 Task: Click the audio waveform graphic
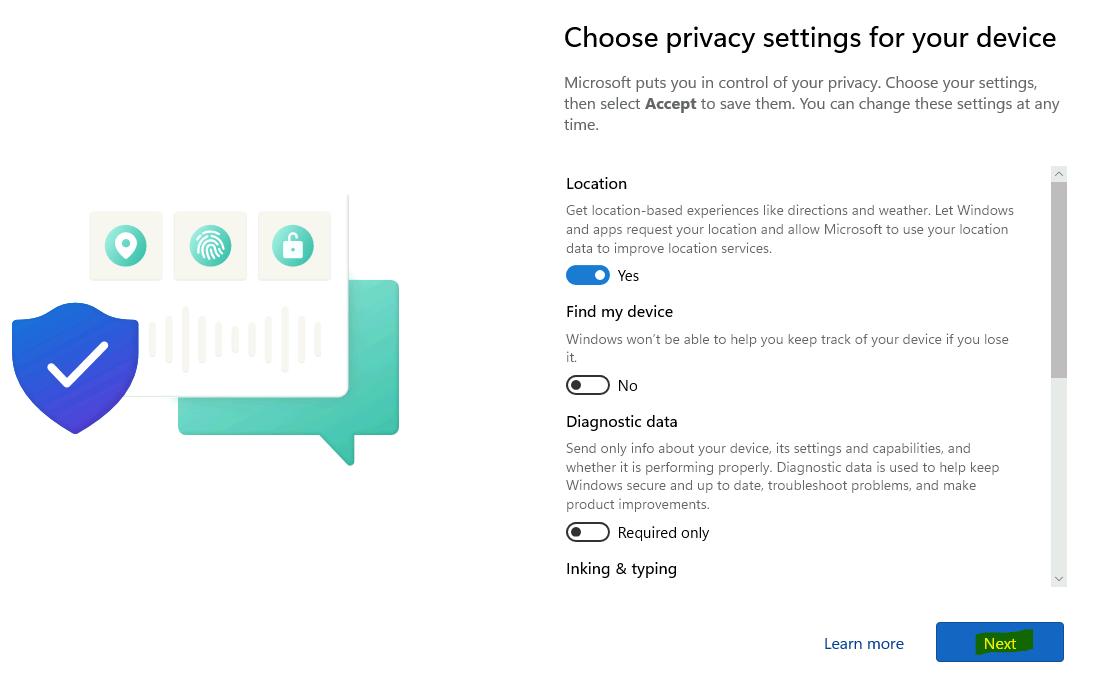235,339
